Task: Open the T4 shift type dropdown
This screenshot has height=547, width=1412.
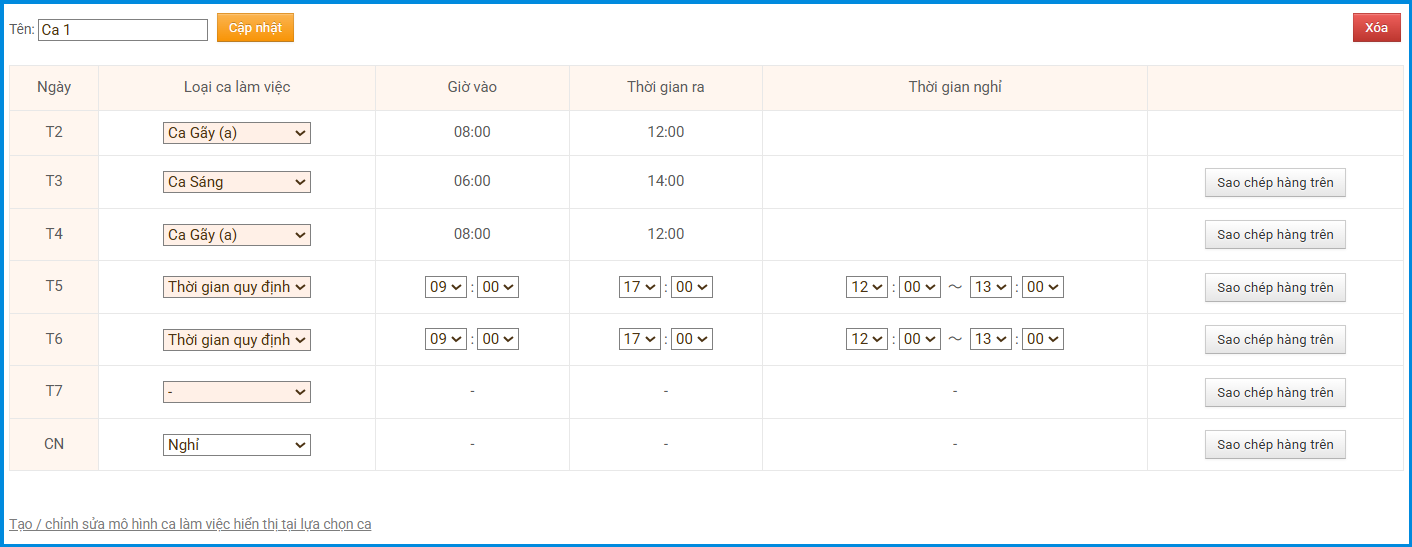Action: pos(237,235)
